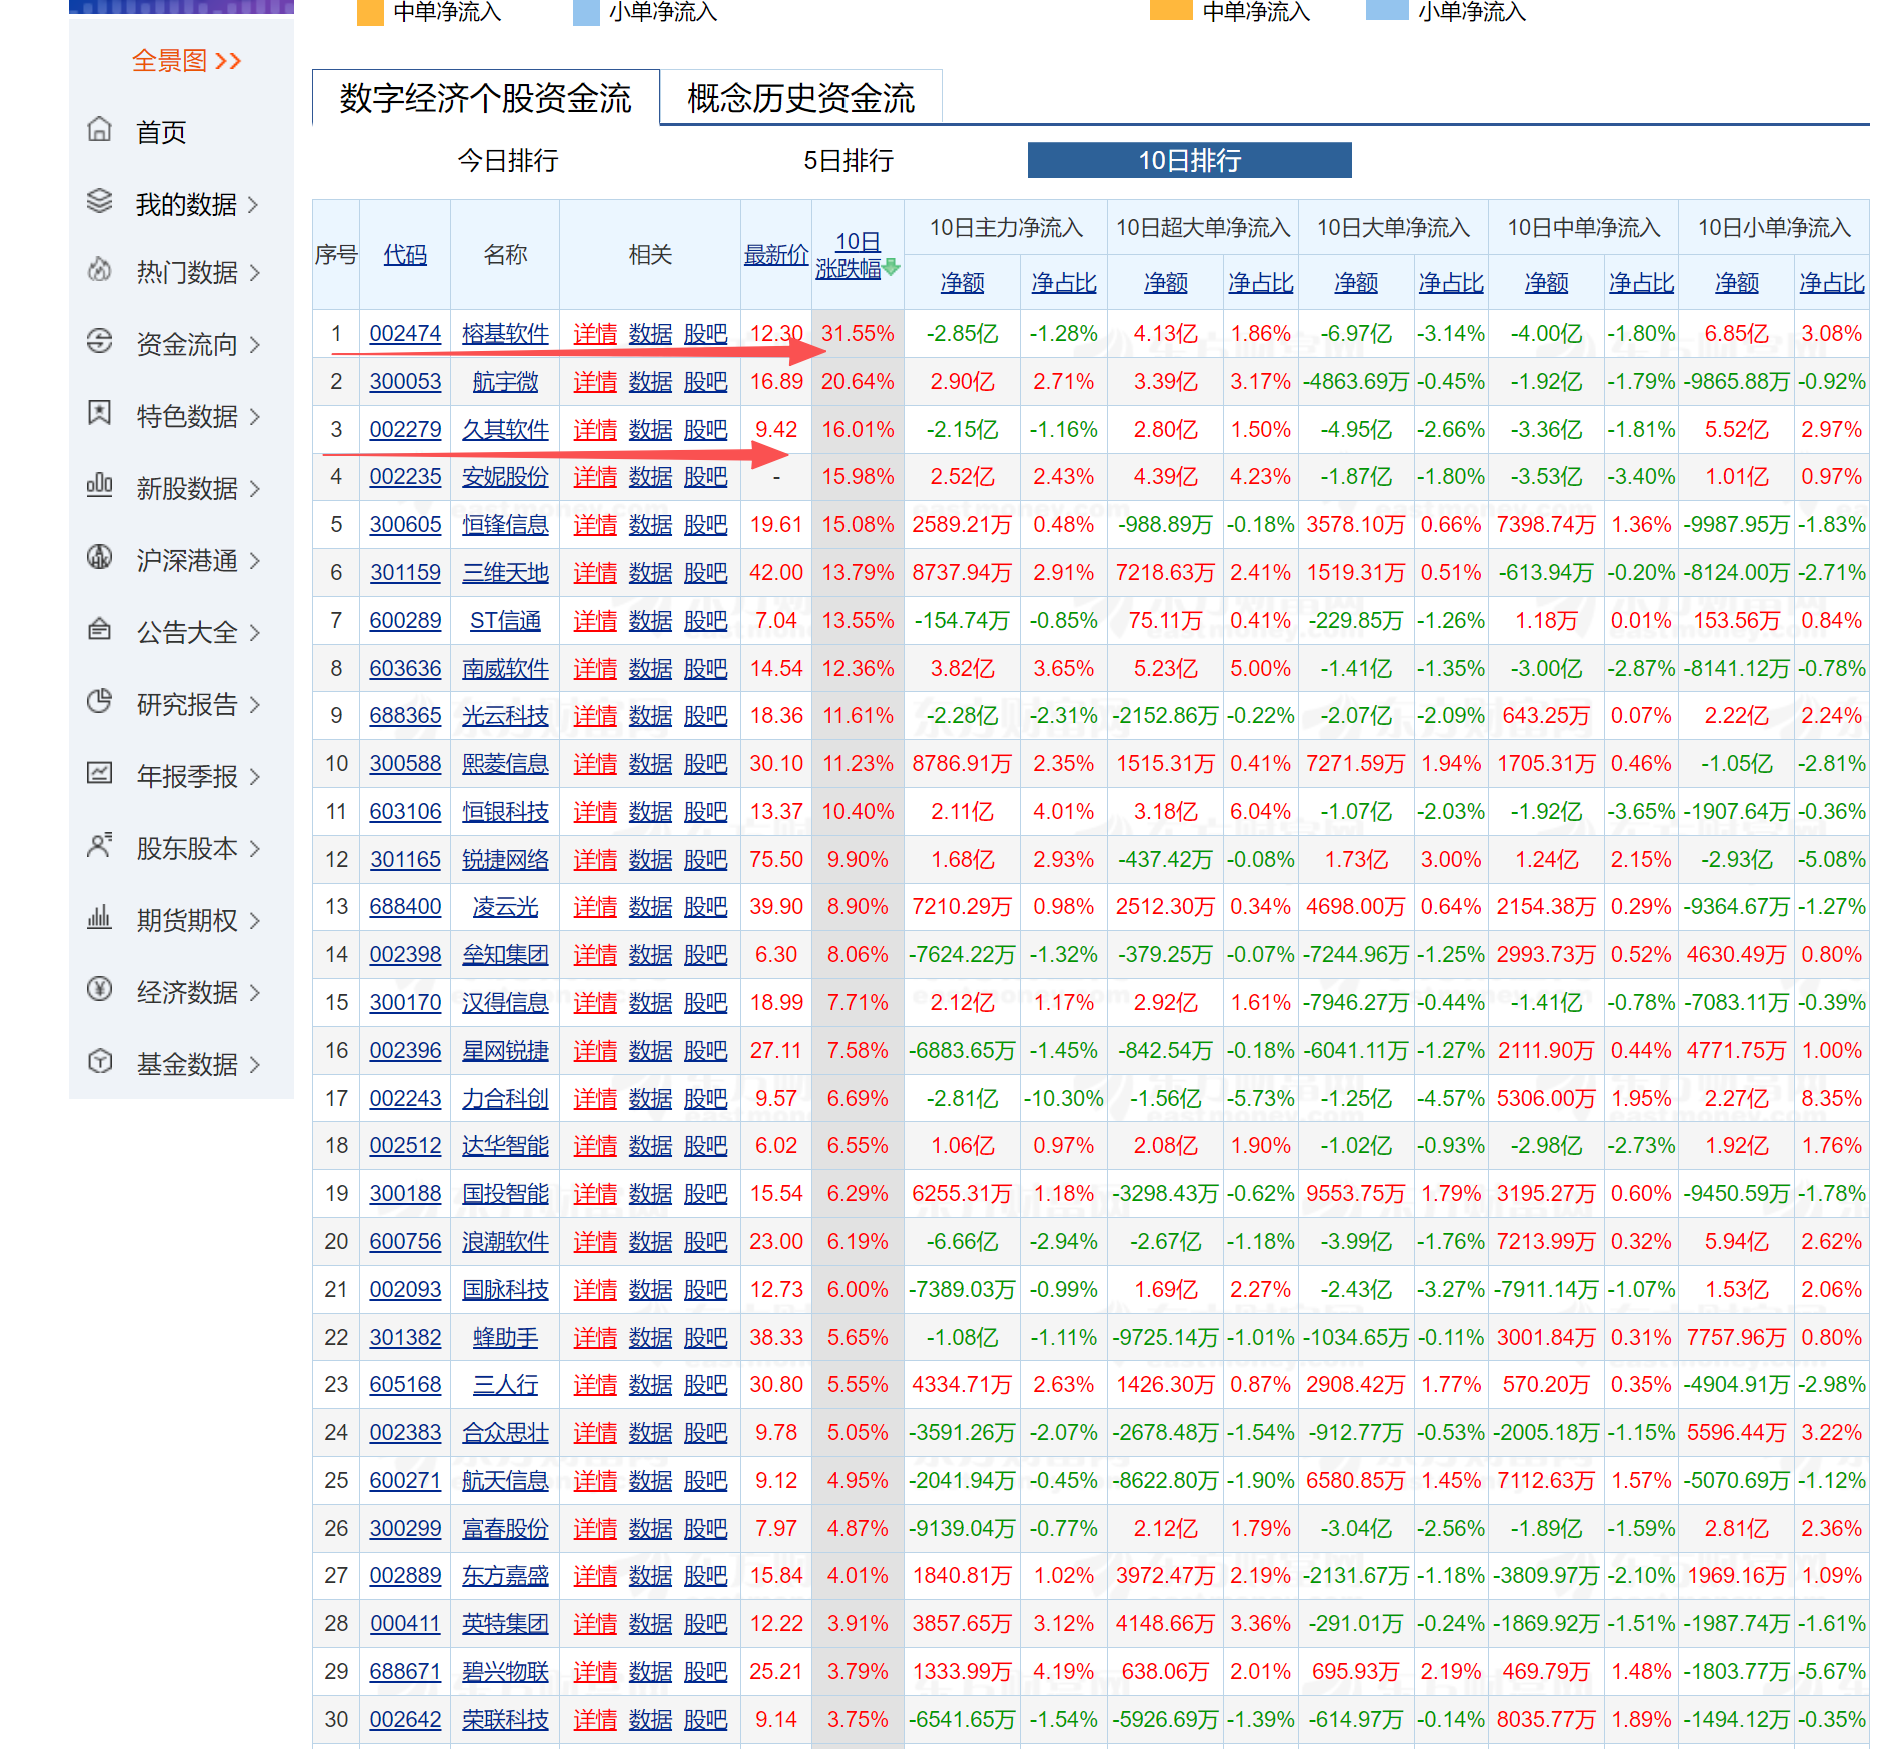Expand the 研究报告 sidebar chevron
Image resolution: width=1880 pixels, height=1749 pixels.
tap(253, 705)
